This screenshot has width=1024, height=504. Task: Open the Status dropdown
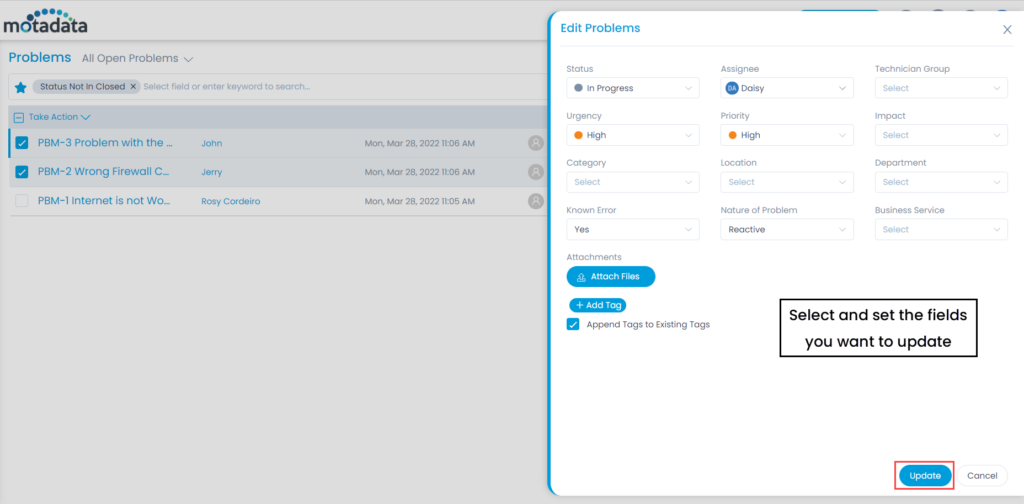(632, 88)
